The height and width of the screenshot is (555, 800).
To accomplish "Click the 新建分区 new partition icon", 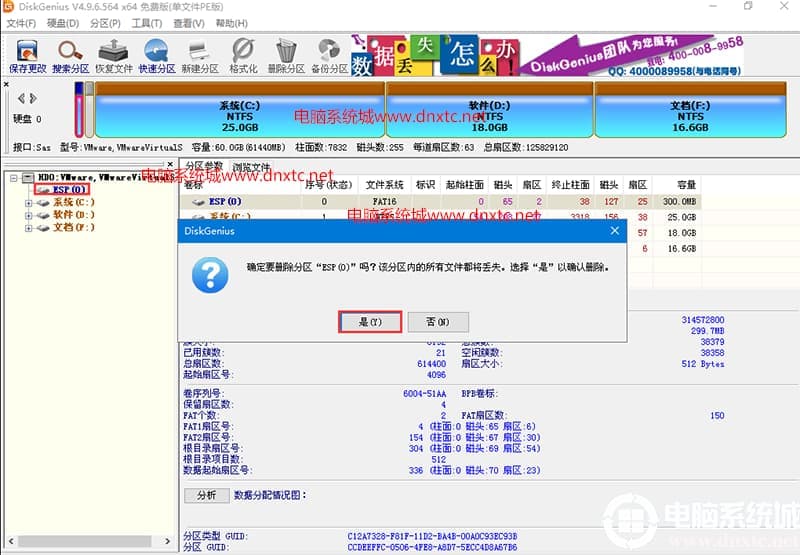I will tap(199, 56).
